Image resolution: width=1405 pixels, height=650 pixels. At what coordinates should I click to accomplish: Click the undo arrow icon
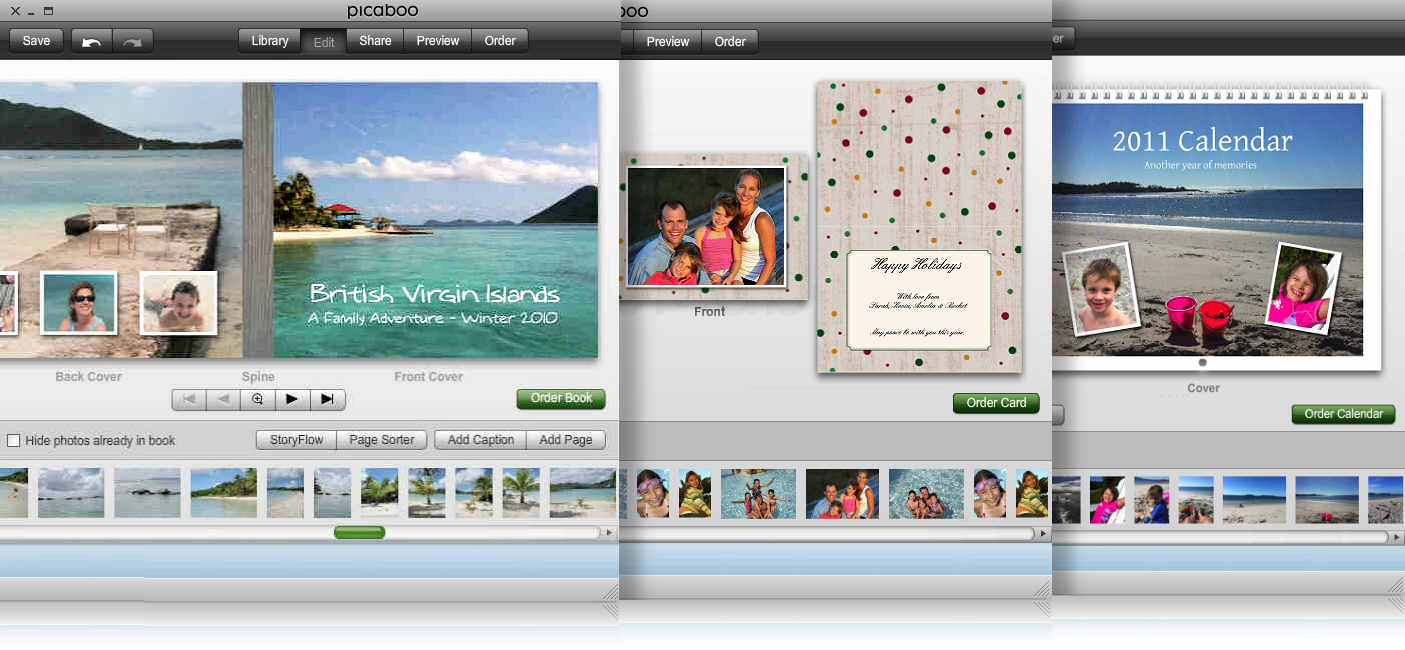point(91,42)
